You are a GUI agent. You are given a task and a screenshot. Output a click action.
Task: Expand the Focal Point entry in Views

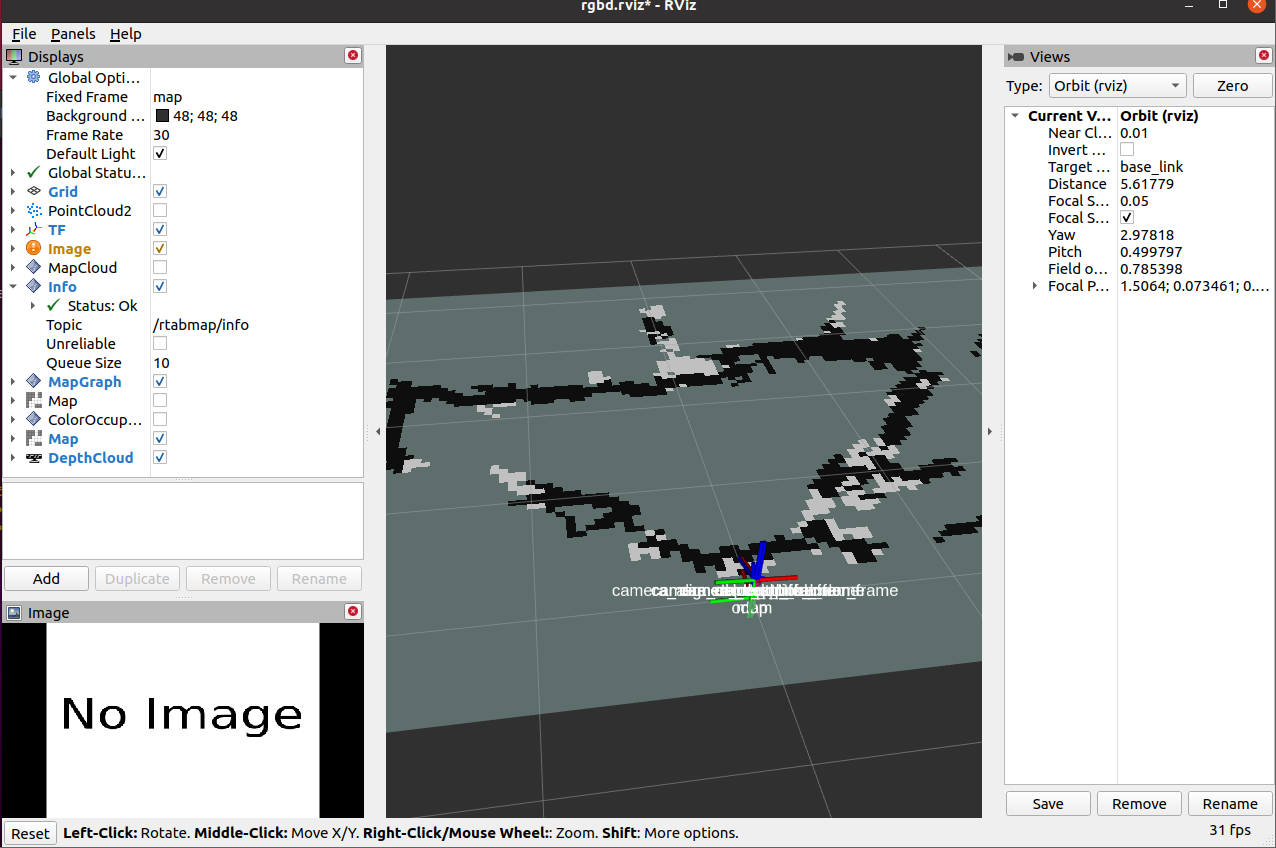point(1035,285)
